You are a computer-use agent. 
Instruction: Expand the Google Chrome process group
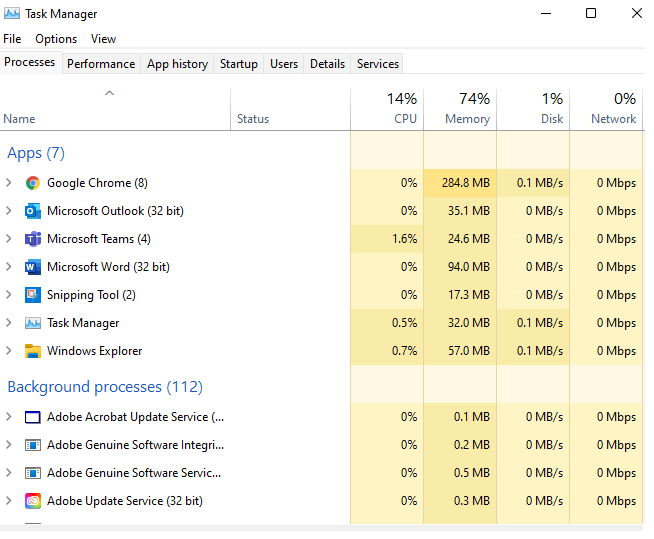tap(9, 183)
